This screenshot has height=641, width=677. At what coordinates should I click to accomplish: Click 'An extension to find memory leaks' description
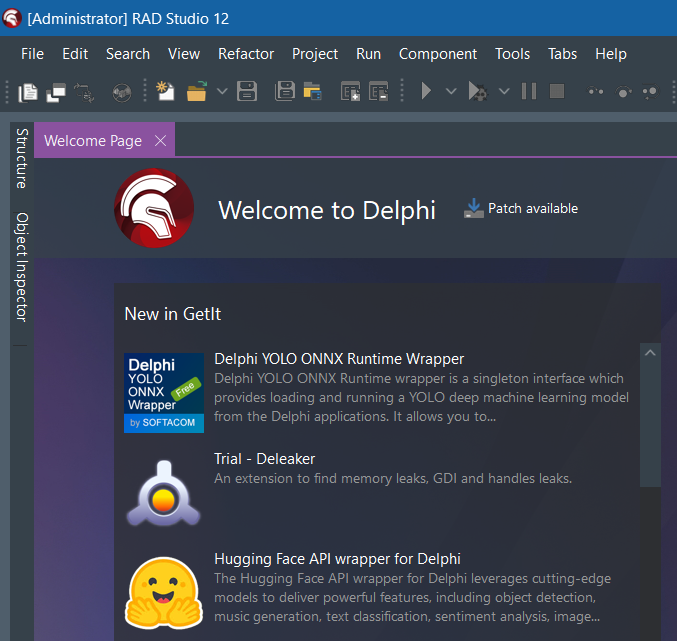tap(393, 478)
